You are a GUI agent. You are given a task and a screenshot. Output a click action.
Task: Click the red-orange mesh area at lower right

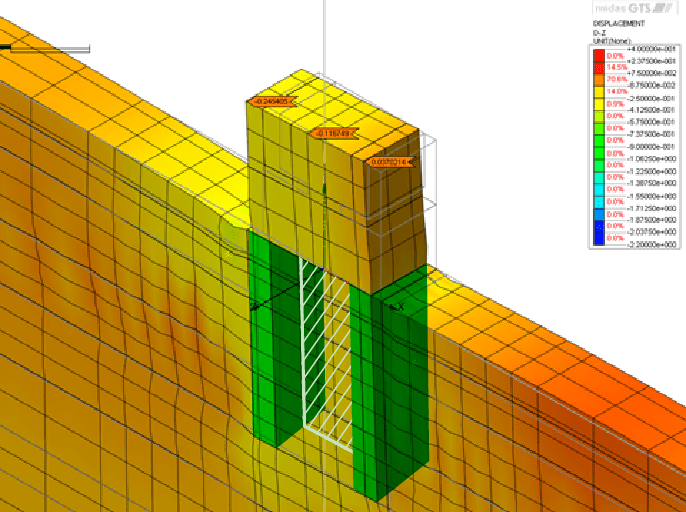point(620,400)
